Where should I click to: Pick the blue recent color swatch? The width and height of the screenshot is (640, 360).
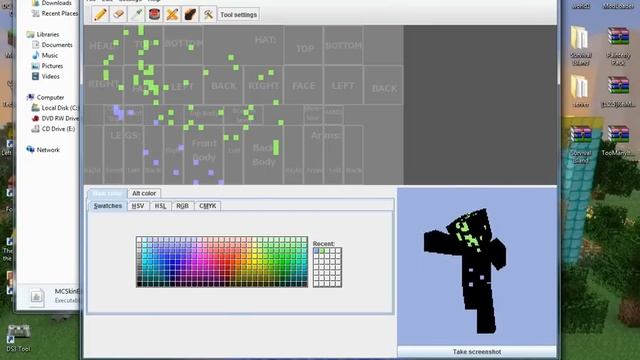click(316, 251)
